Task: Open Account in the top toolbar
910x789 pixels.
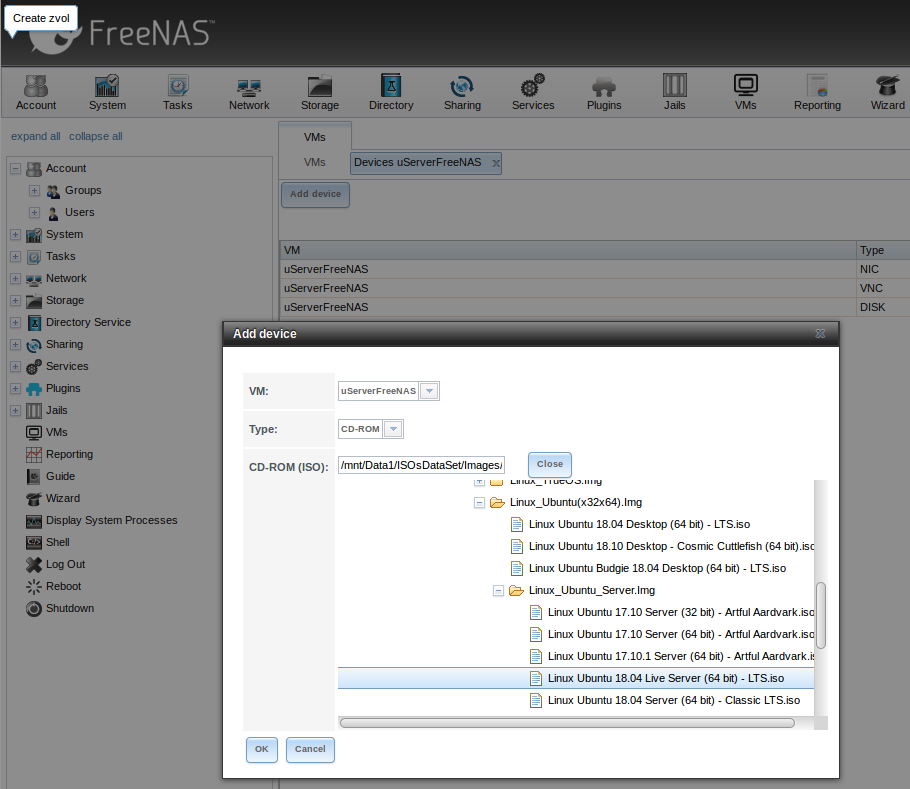Action: pos(36,93)
